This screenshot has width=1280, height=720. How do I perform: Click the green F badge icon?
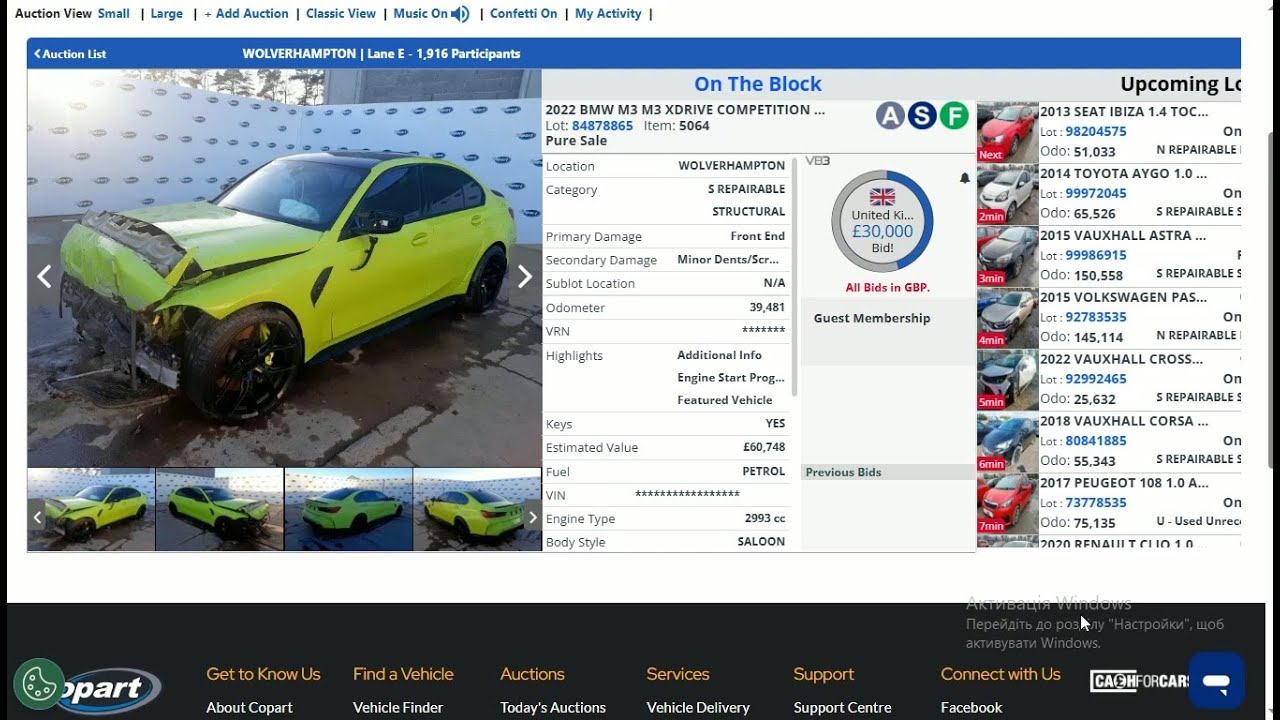click(954, 116)
